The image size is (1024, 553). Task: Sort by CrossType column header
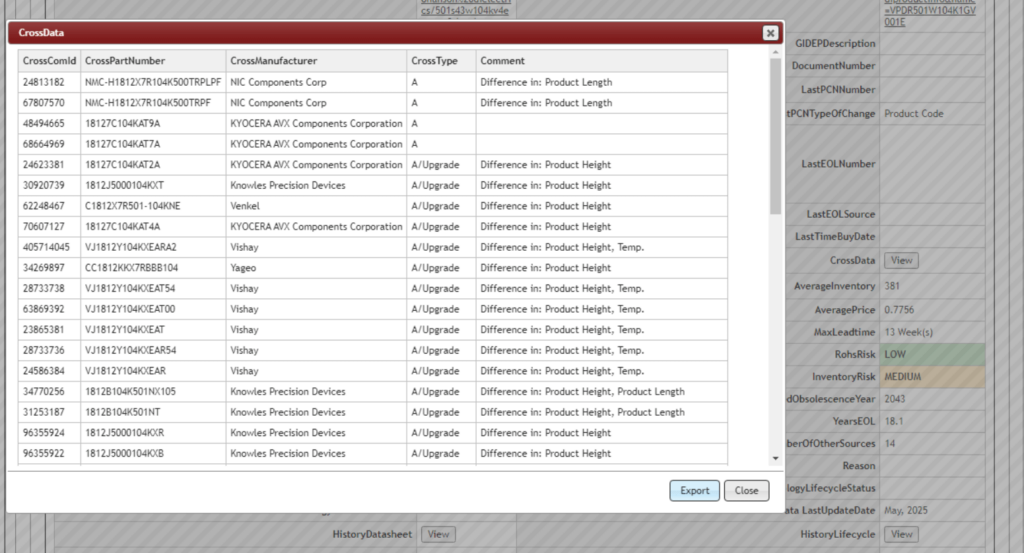pyautogui.click(x=441, y=61)
